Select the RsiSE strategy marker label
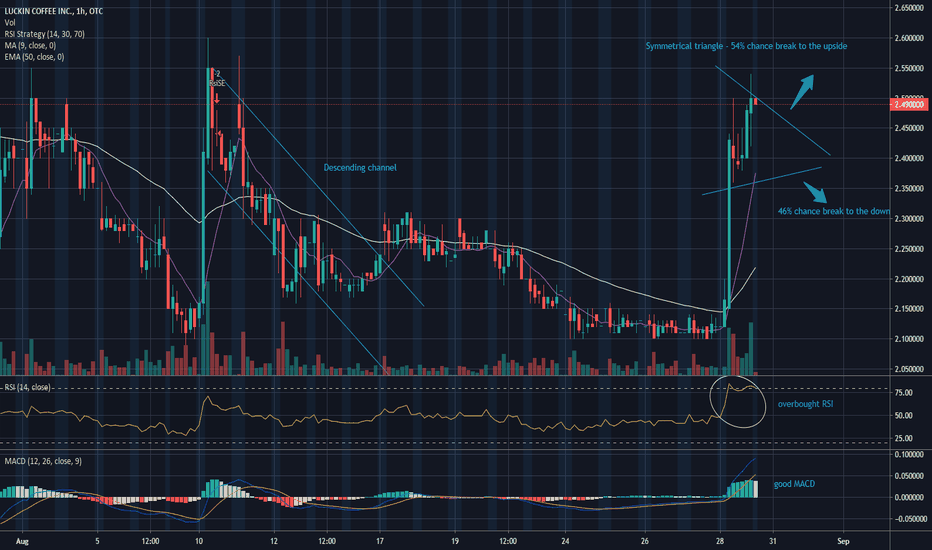 tap(217, 84)
